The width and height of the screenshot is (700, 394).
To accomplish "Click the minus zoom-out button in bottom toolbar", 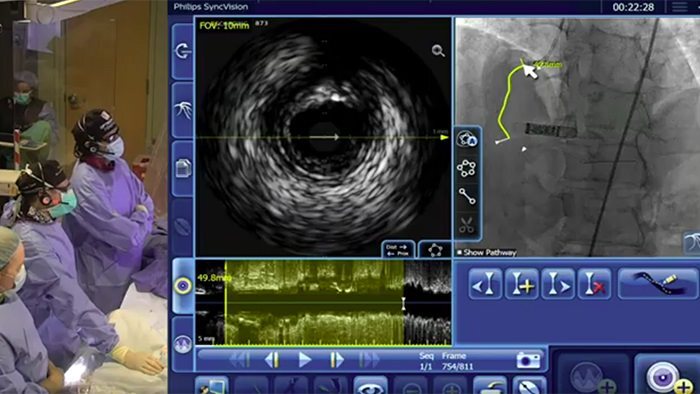I will pyautogui.click(x=411, y=386).
